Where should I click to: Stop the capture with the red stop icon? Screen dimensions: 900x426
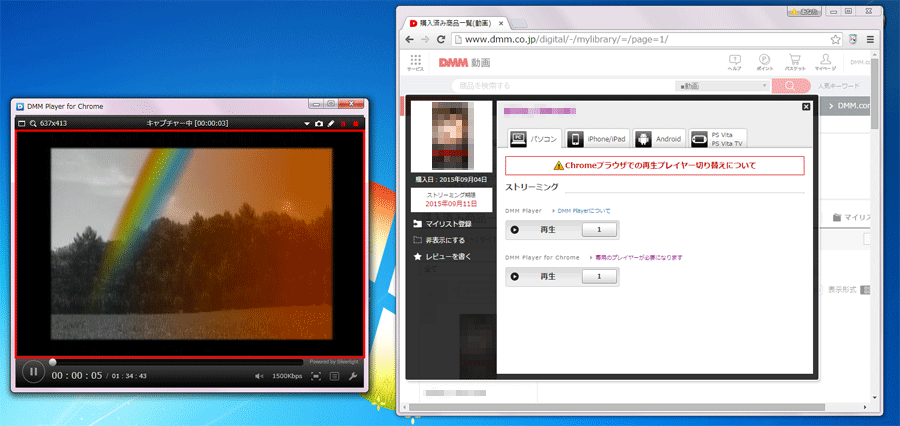355,123
